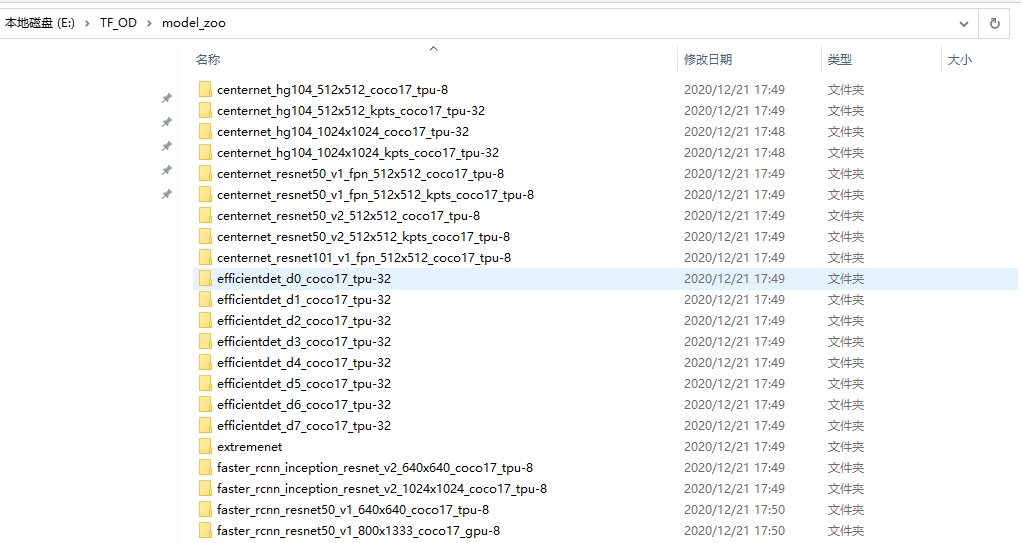1021x543 pixels.
Task: Expand chevron after TF_OD in path
Action: point(149,23)
